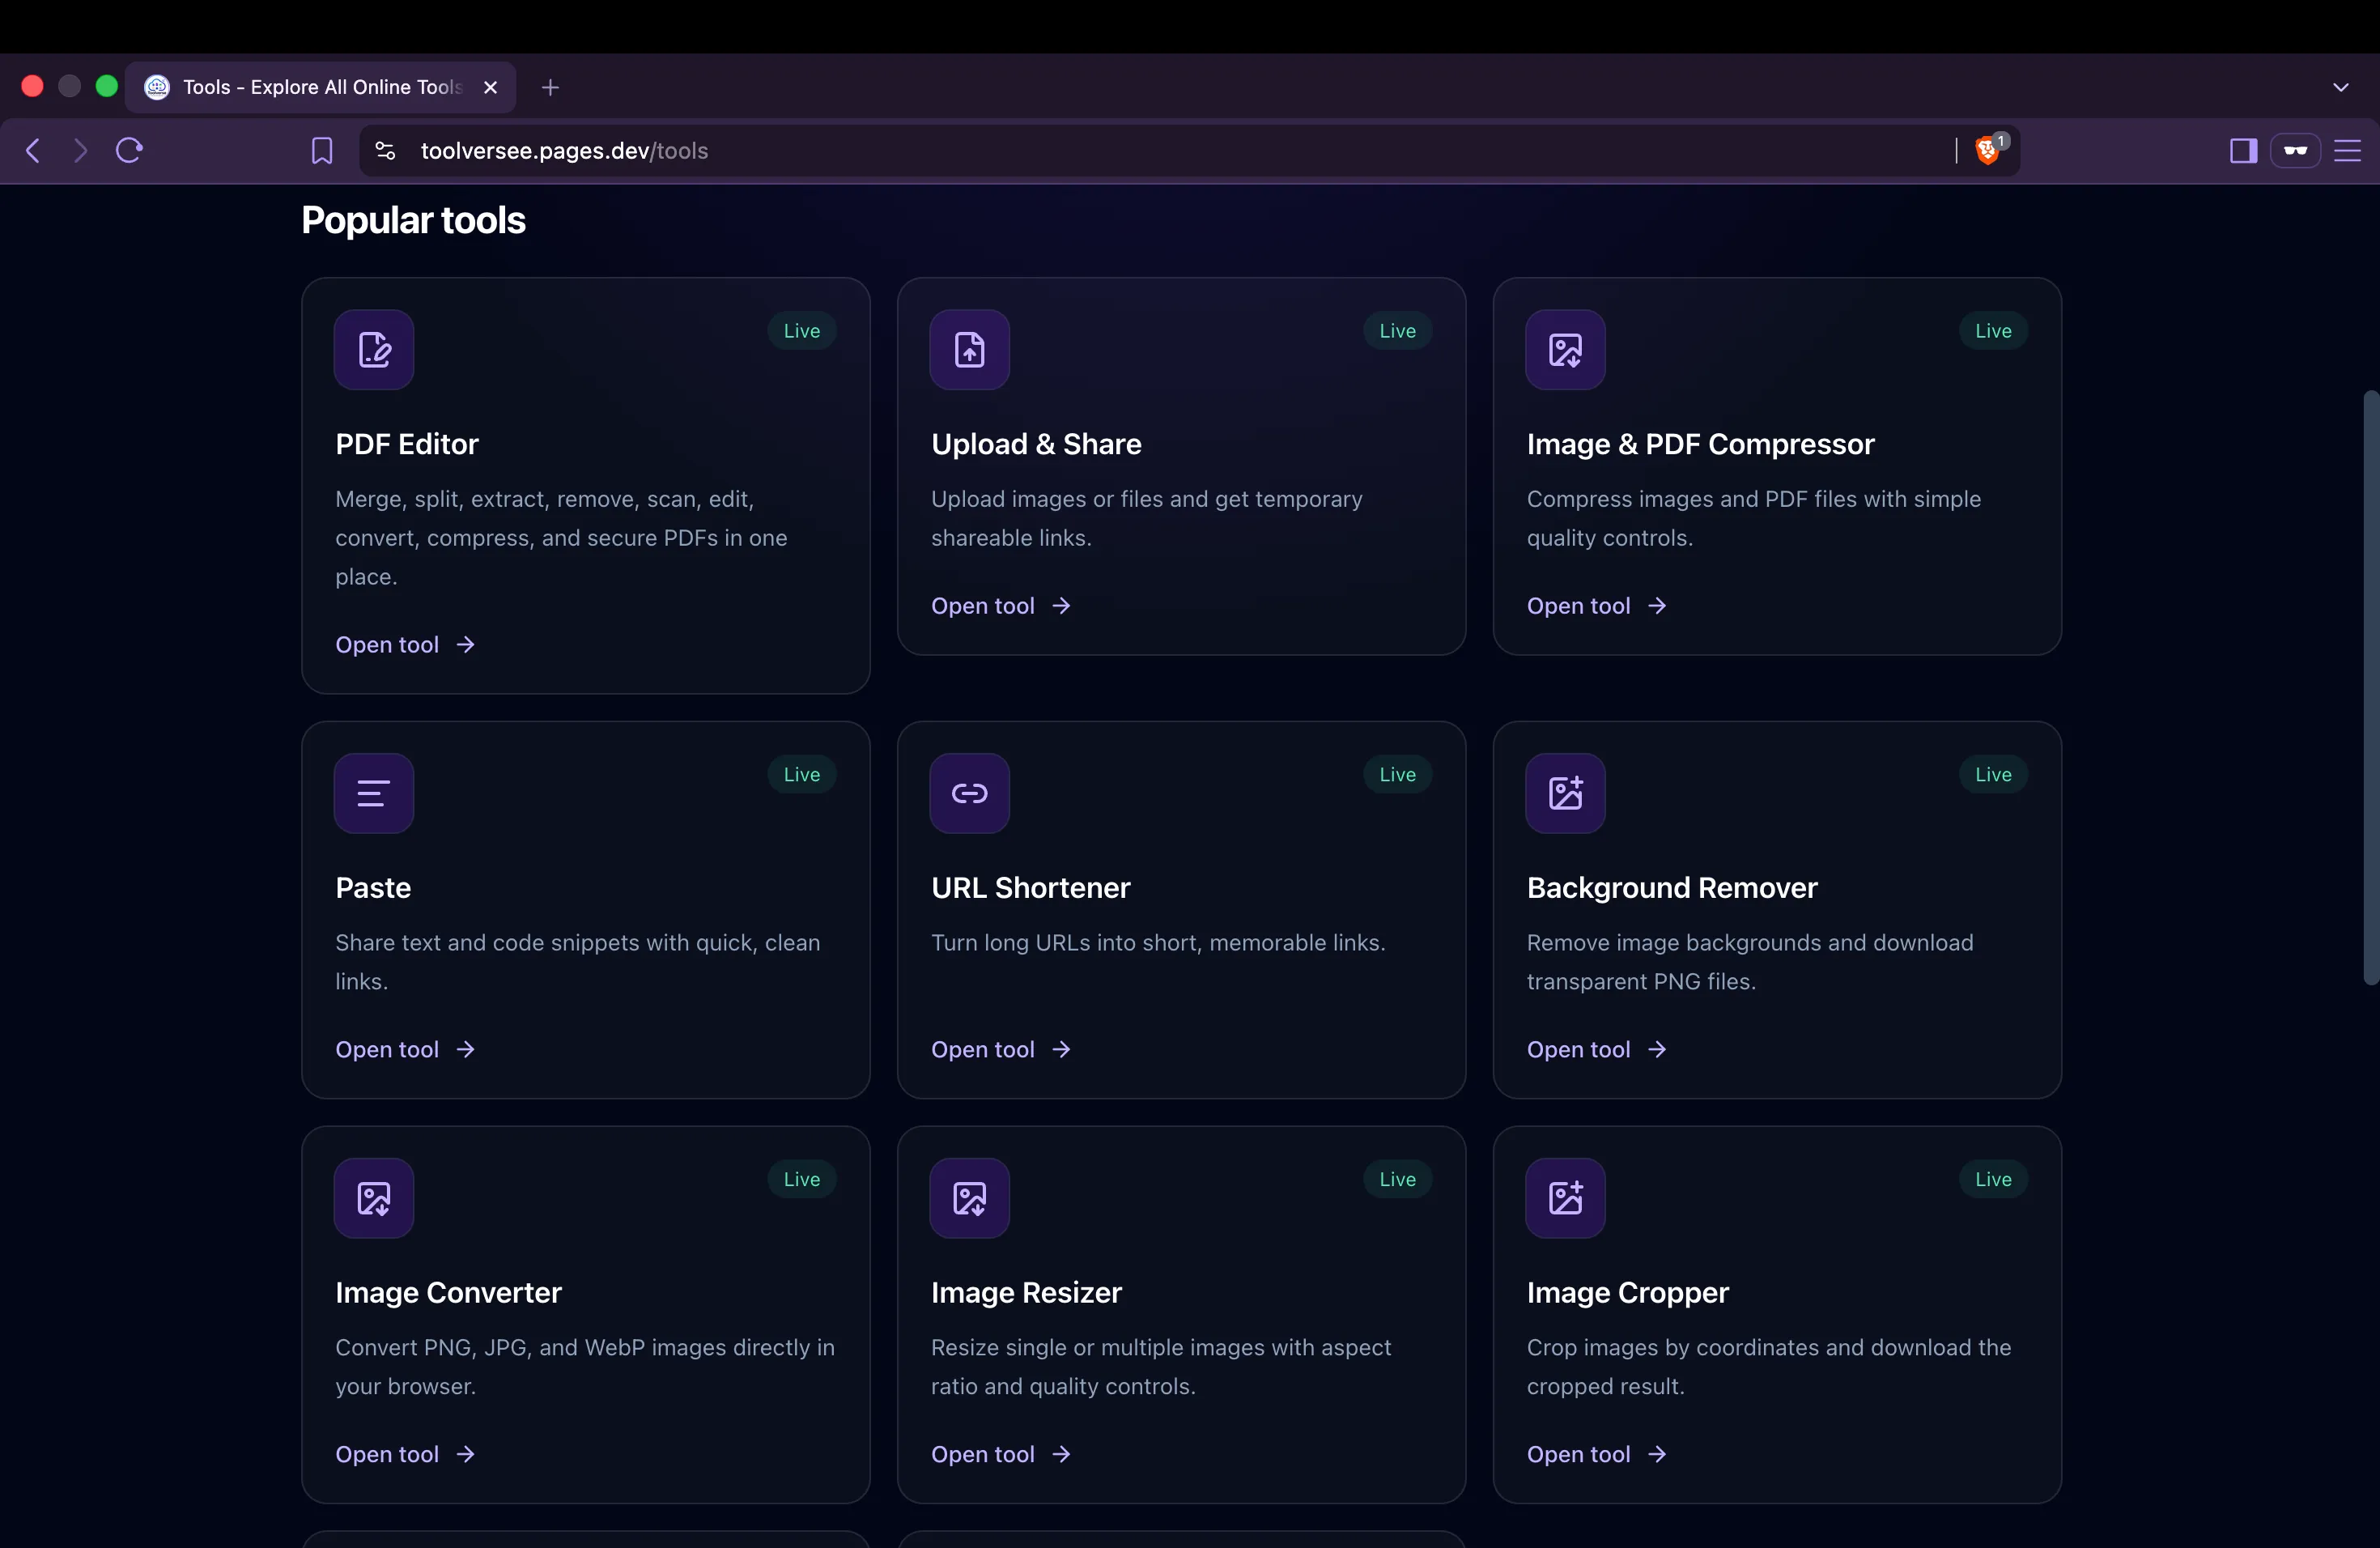Click the page vertical scrollbar
Screen dimensions: 2380x1548
(x=2370, y=687)
